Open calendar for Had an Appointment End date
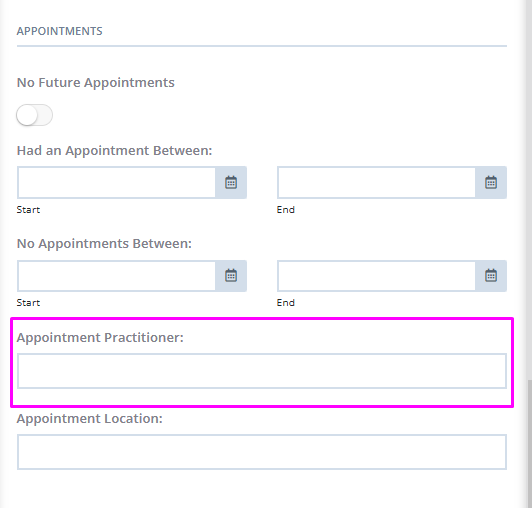Screen dimensions: 532x508 pos(491,183)
